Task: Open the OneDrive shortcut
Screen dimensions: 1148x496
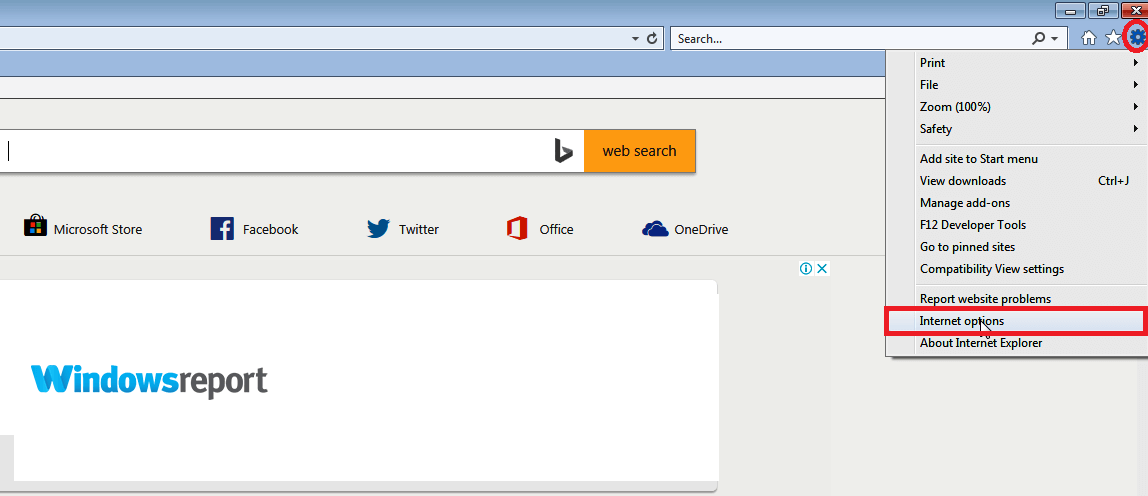Action: click(x=685, y=229)
